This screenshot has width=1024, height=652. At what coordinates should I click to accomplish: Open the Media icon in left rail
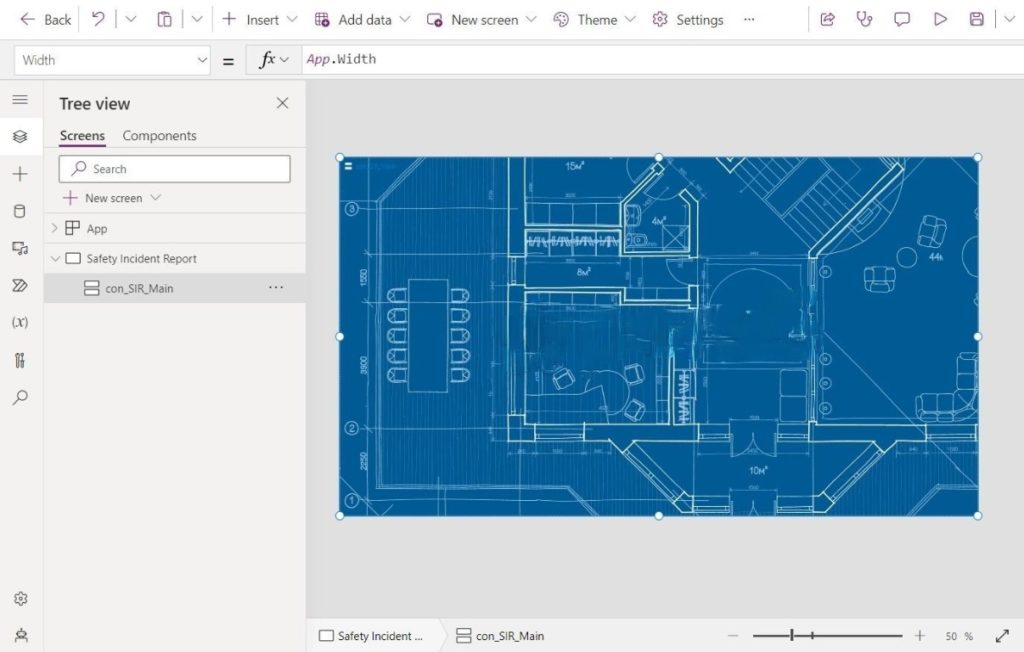click(20, 248)
